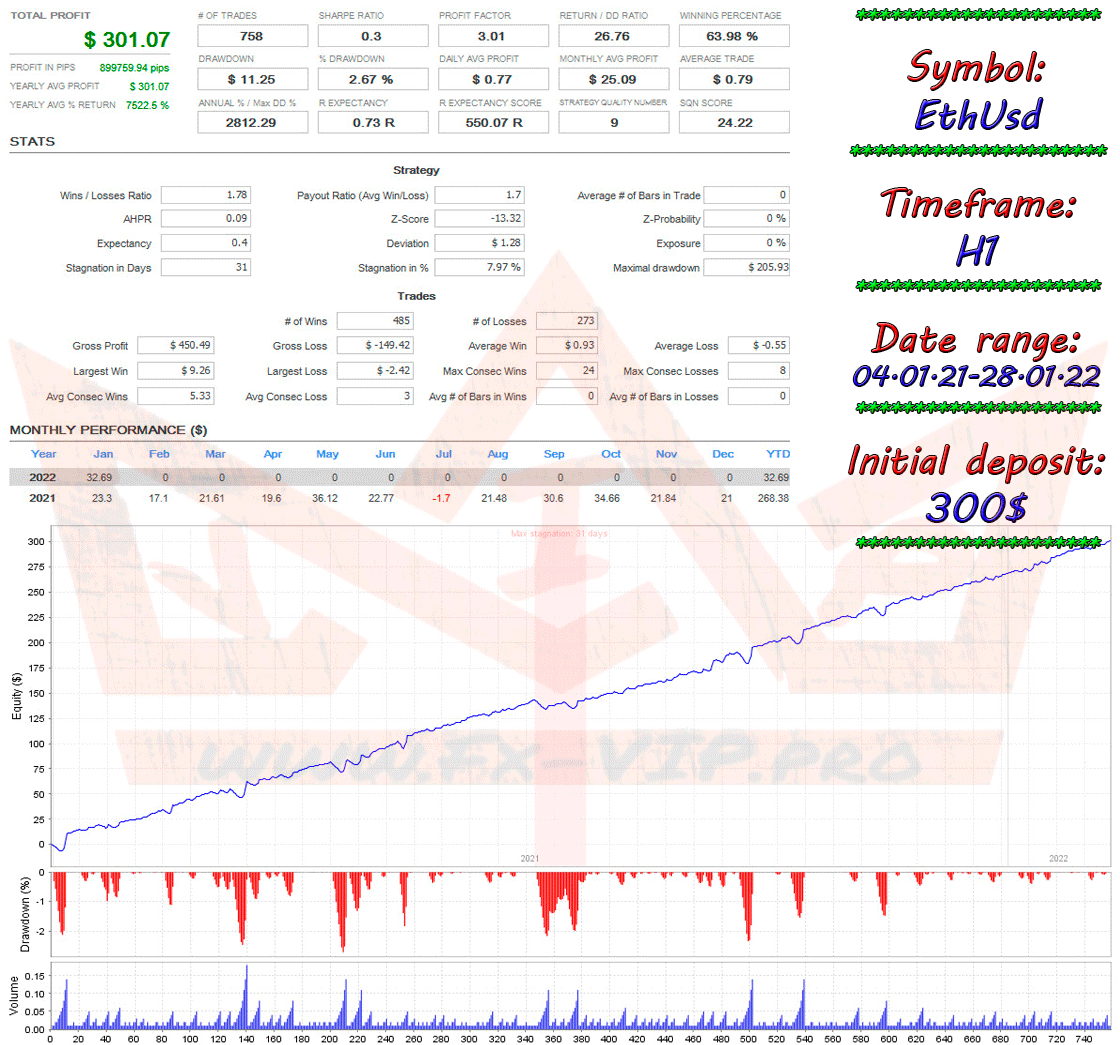Screen dimensions: 1120x1045
Task: Click the # of Wins field showing 485
Action: click(375, 321)
